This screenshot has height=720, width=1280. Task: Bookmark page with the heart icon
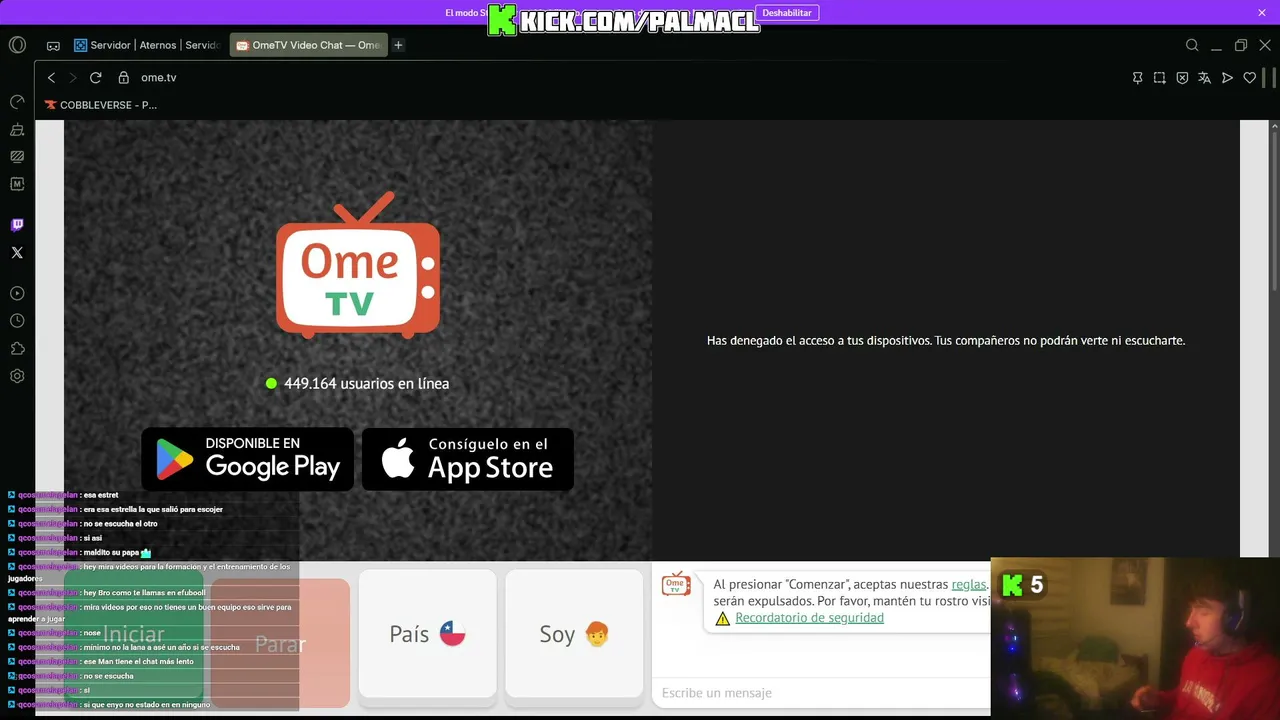(x=1250, y=78)
